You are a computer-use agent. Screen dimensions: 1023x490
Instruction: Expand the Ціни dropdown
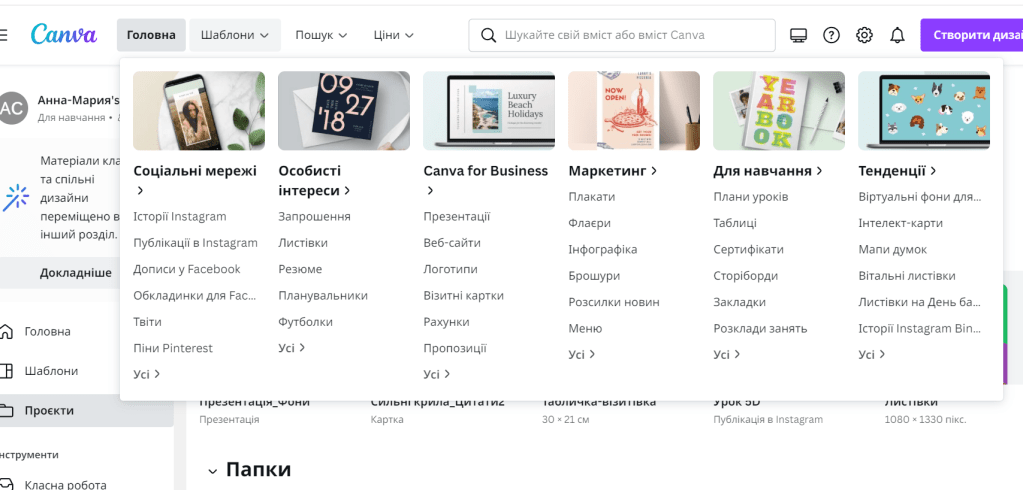(x=393, y=35)
